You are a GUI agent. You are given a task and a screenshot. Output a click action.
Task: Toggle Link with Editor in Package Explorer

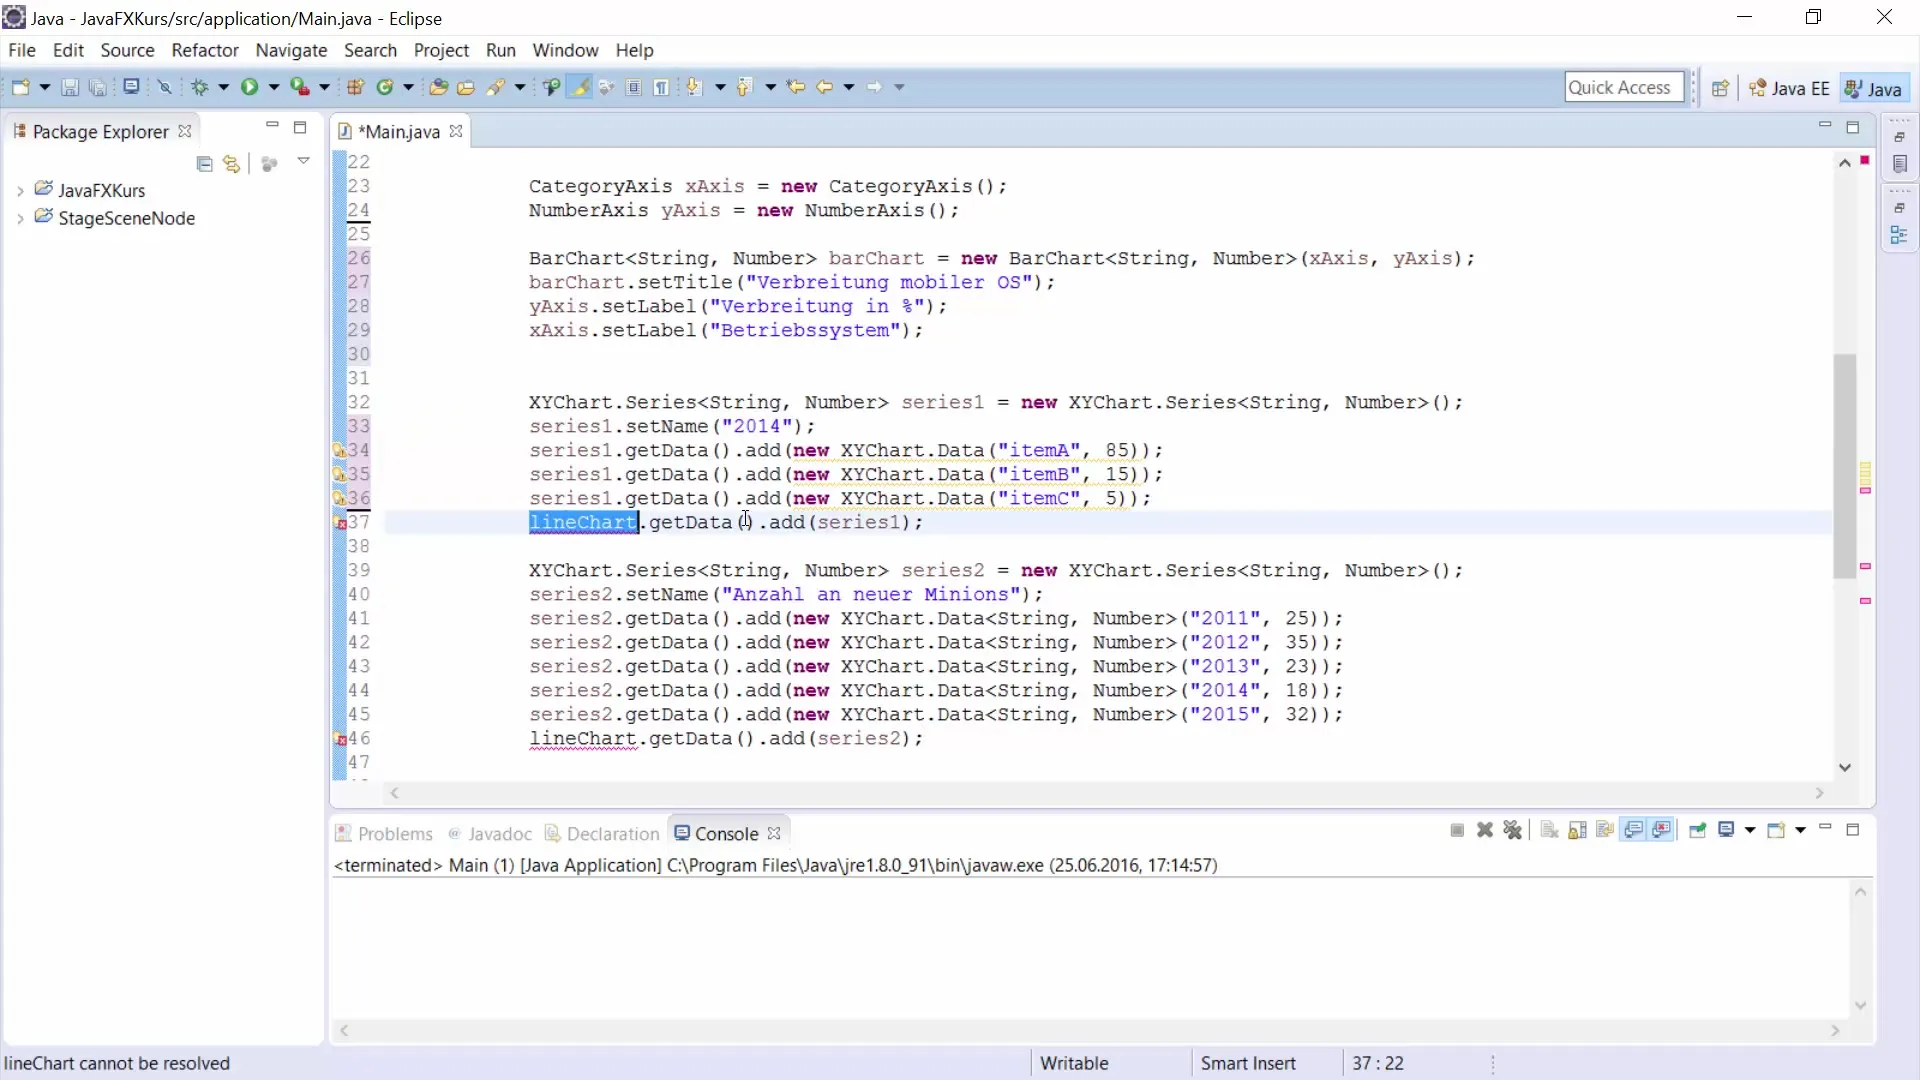click(x=232, y=164)
